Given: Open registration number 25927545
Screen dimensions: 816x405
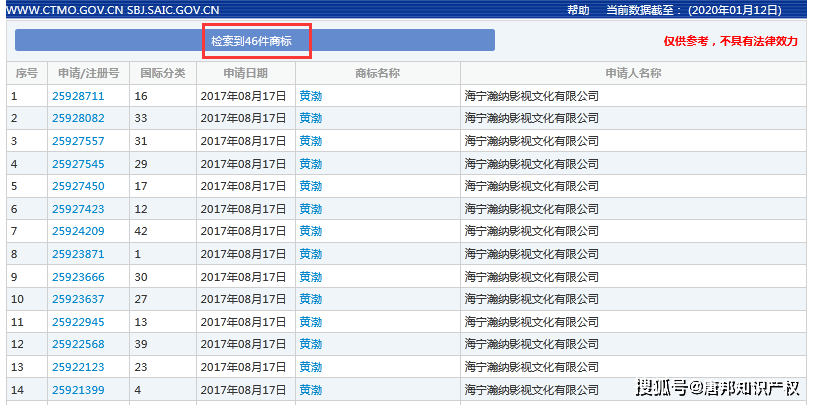Looking at the screenshot, I should coord(78,164).
